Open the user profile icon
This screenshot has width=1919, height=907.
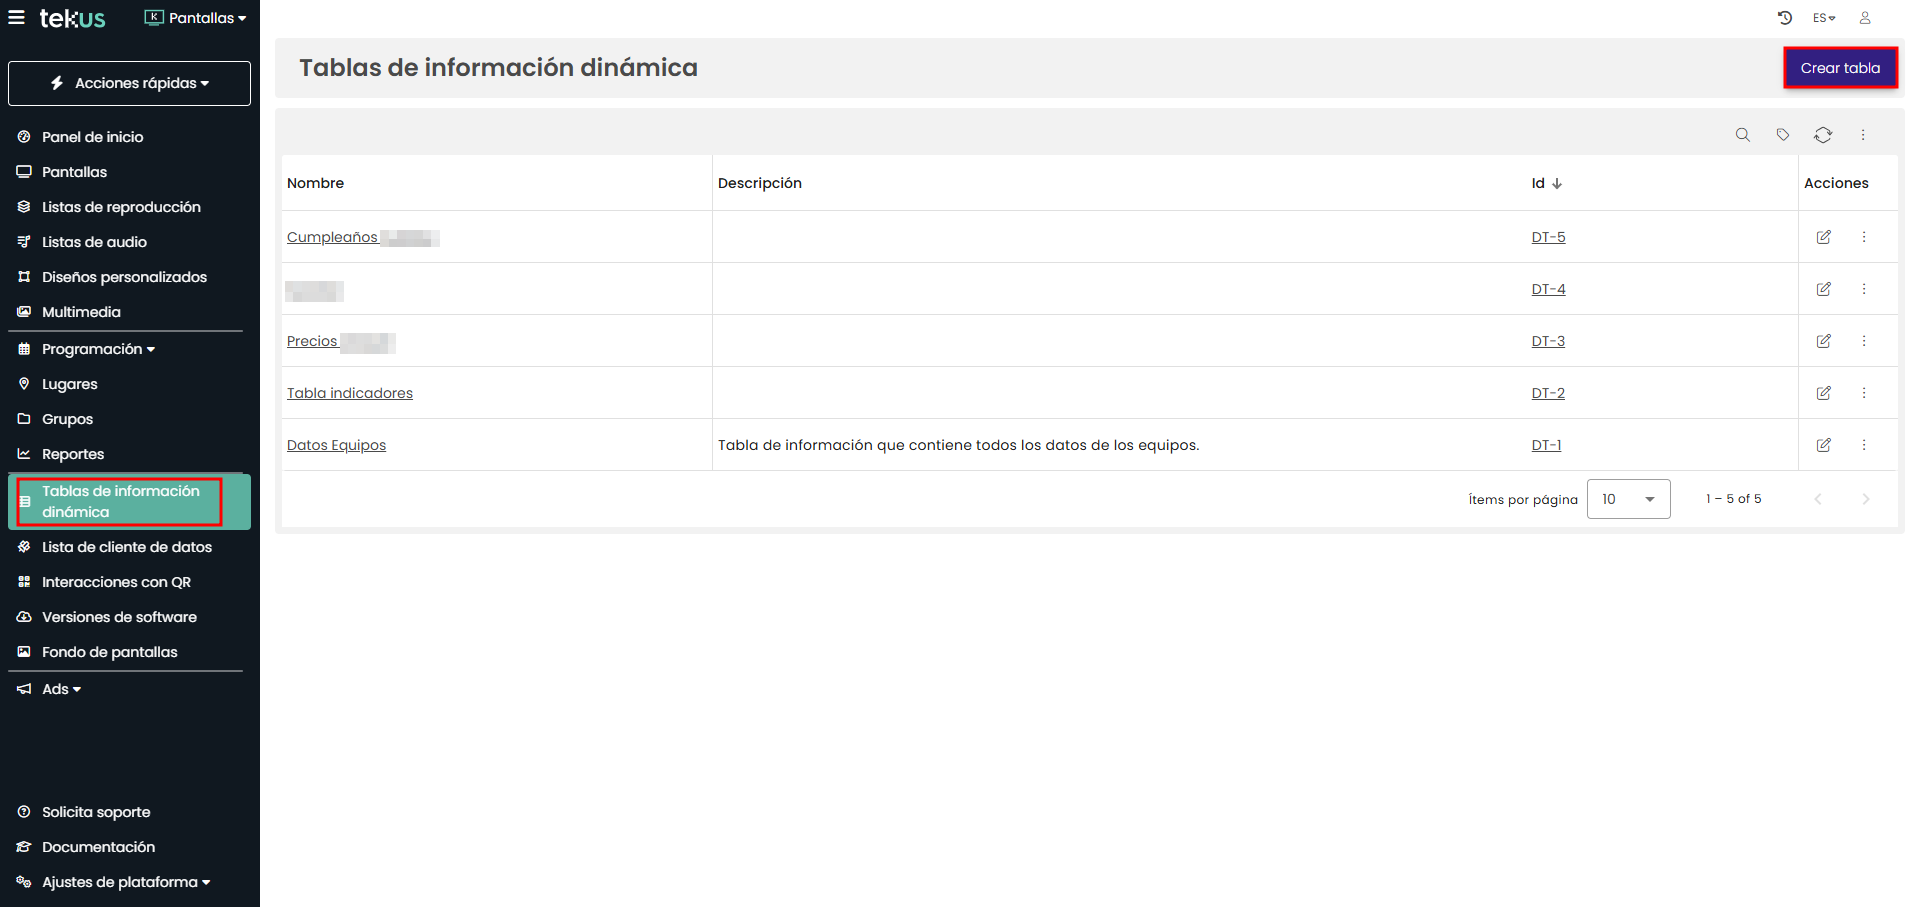pos(1864,18)
